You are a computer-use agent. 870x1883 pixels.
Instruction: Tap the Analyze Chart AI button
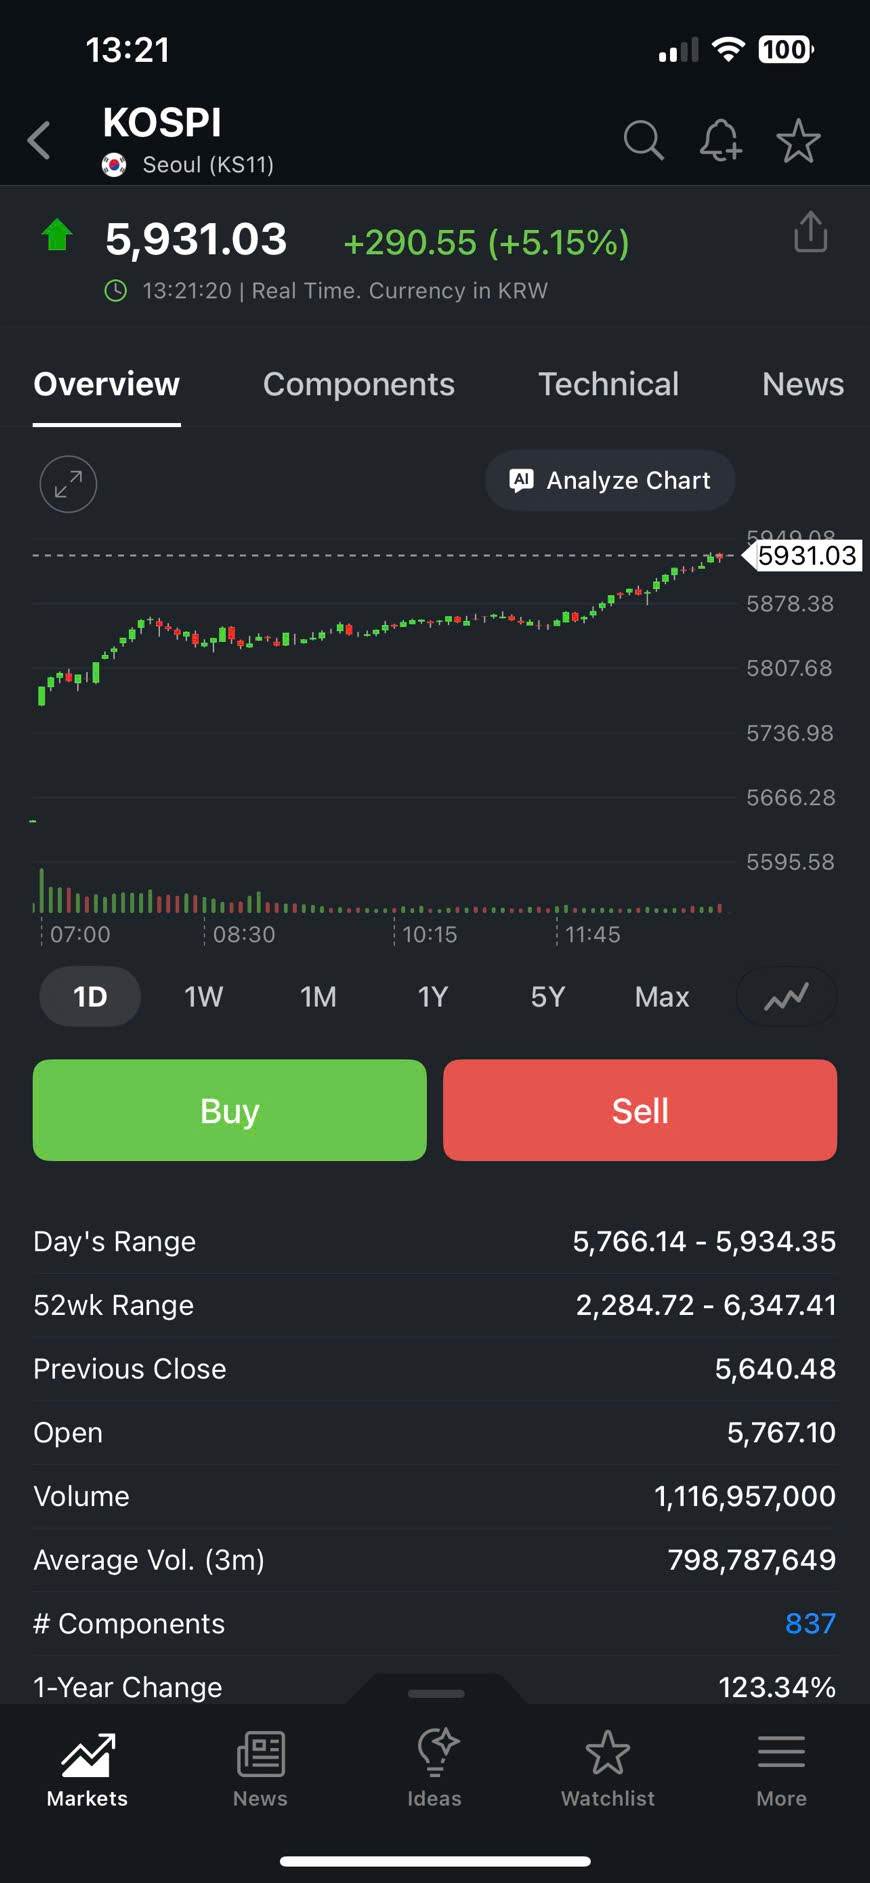point(610,481)
